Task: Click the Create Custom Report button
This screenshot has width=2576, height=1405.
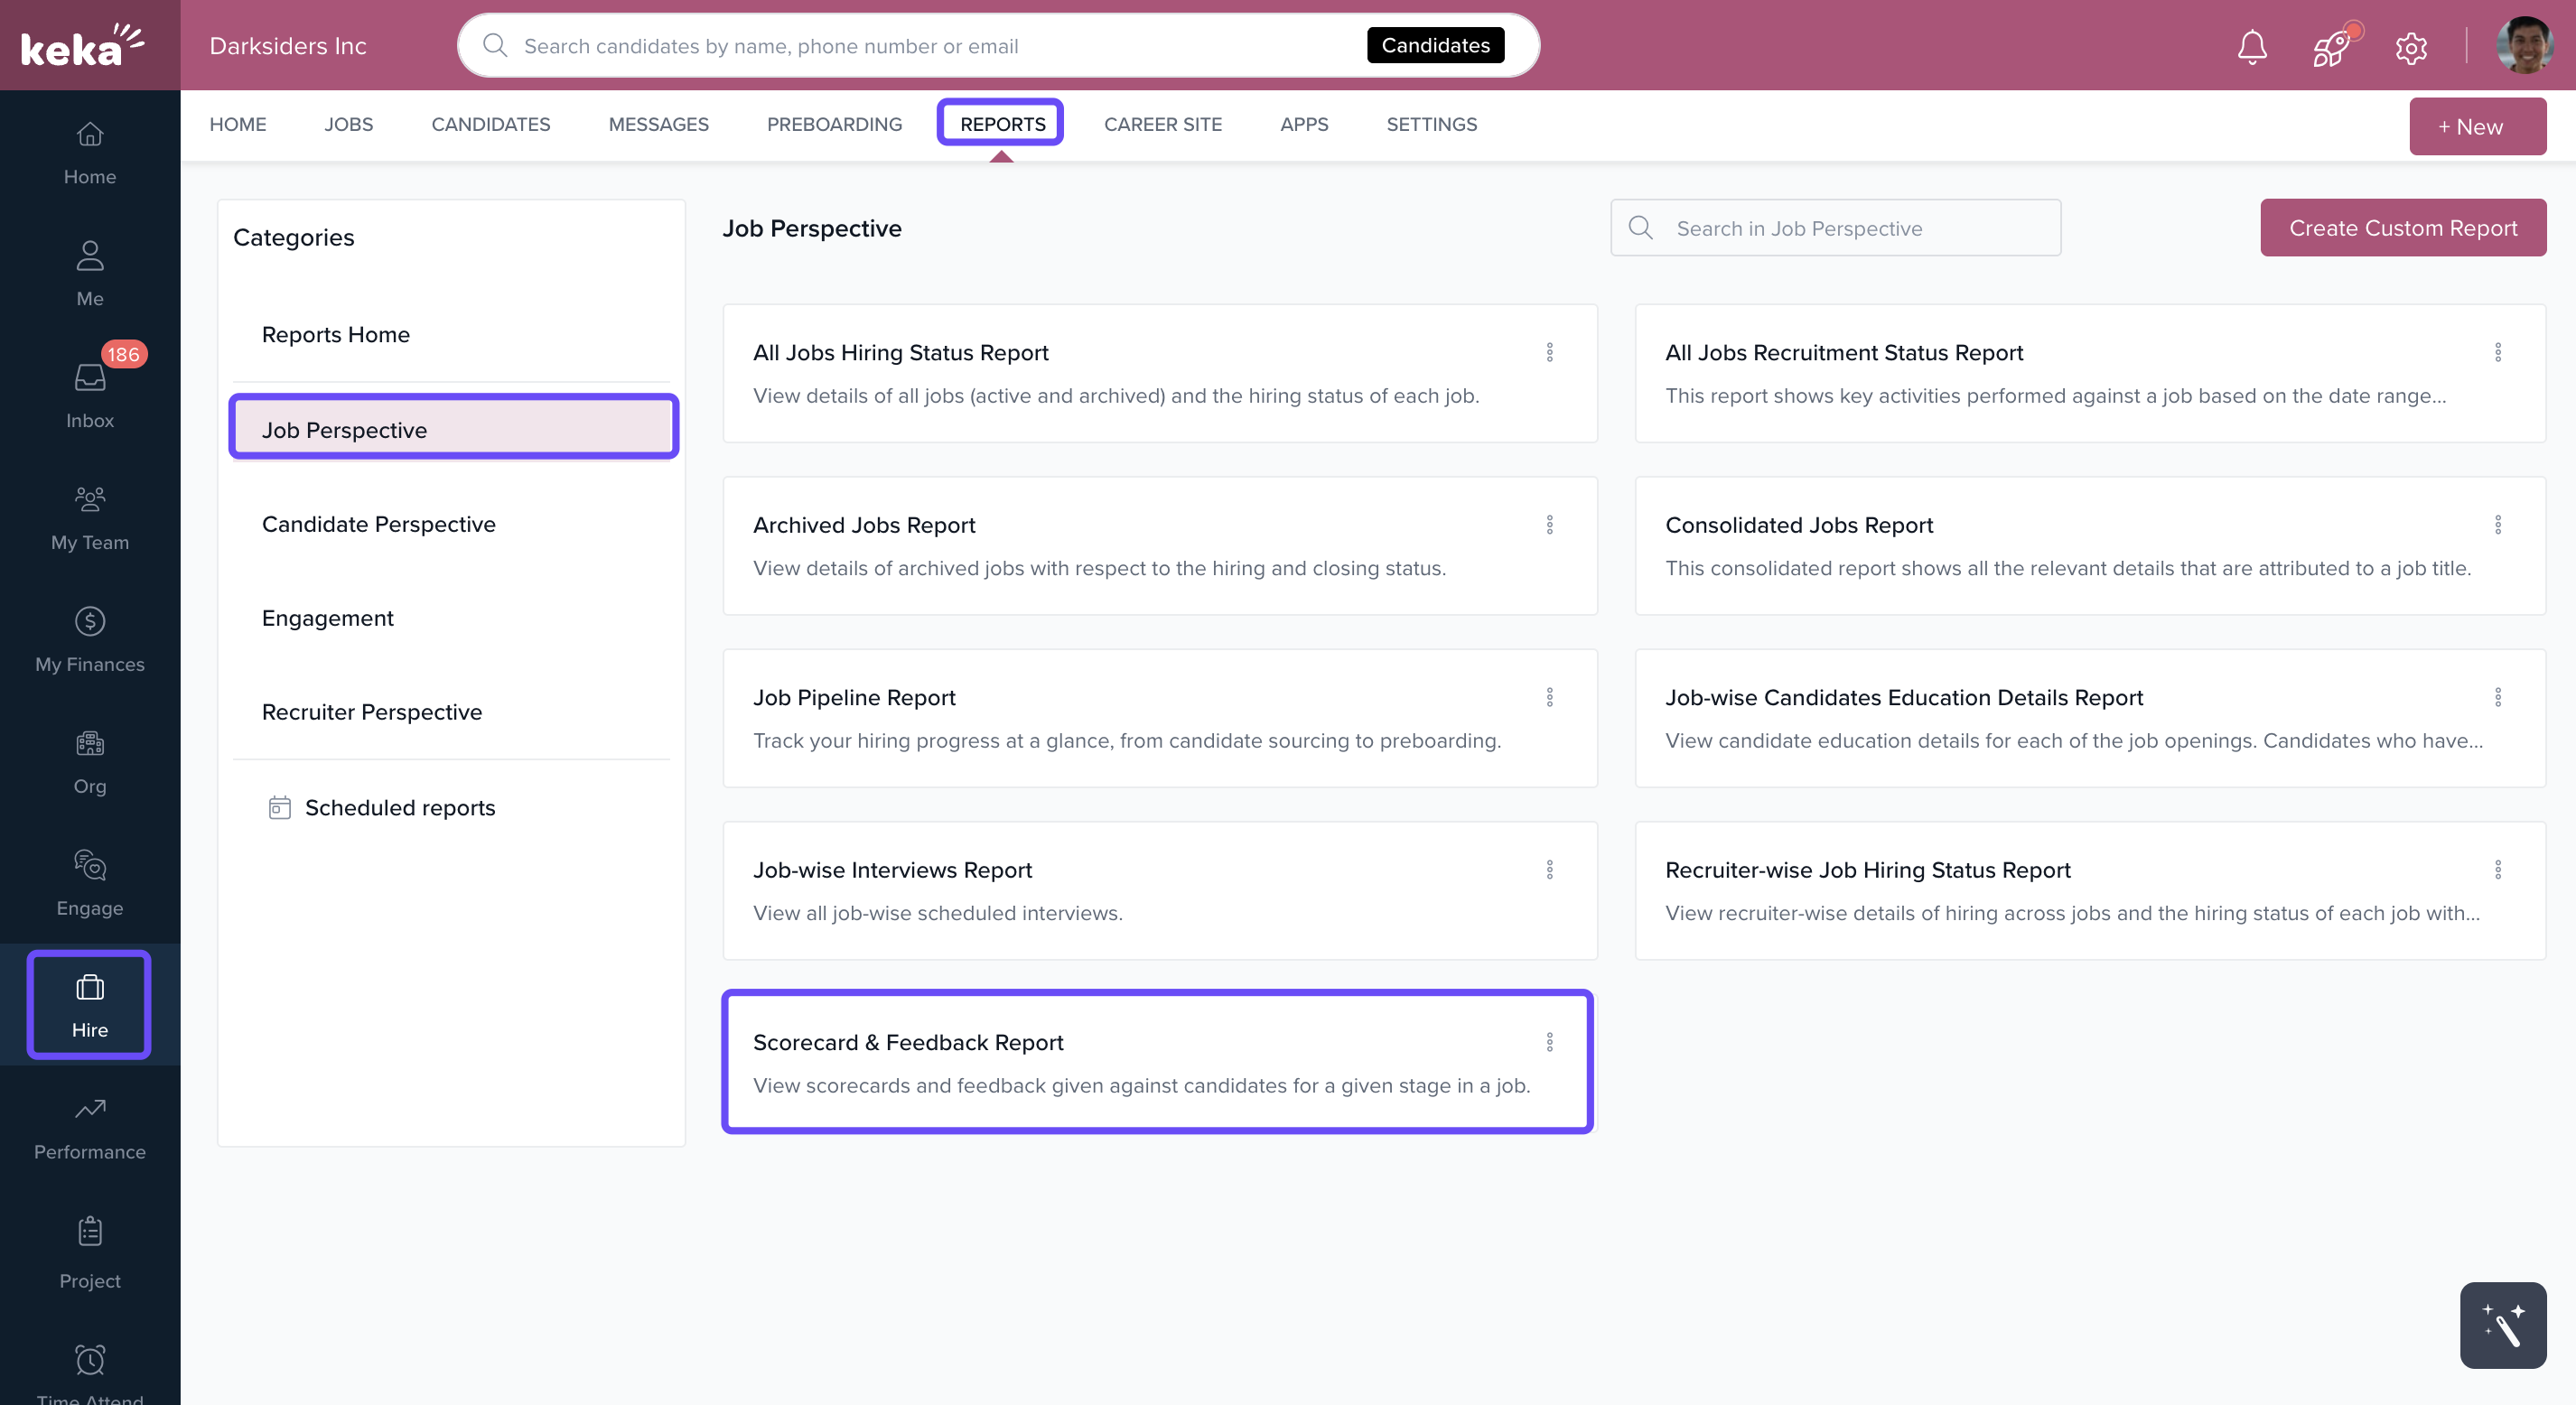Action: 2402,228
